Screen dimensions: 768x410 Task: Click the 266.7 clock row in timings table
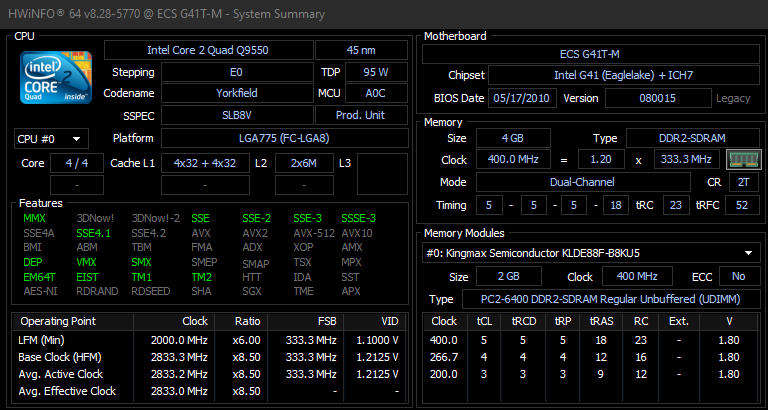coord(591,357)
